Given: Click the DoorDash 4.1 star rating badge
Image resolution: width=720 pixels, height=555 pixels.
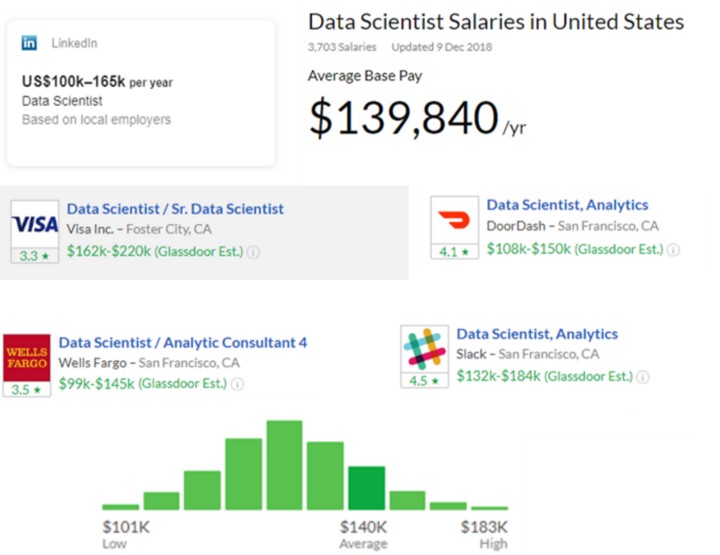Looking at the screenshot, I should pyautogui.click(x=455, y=252).
